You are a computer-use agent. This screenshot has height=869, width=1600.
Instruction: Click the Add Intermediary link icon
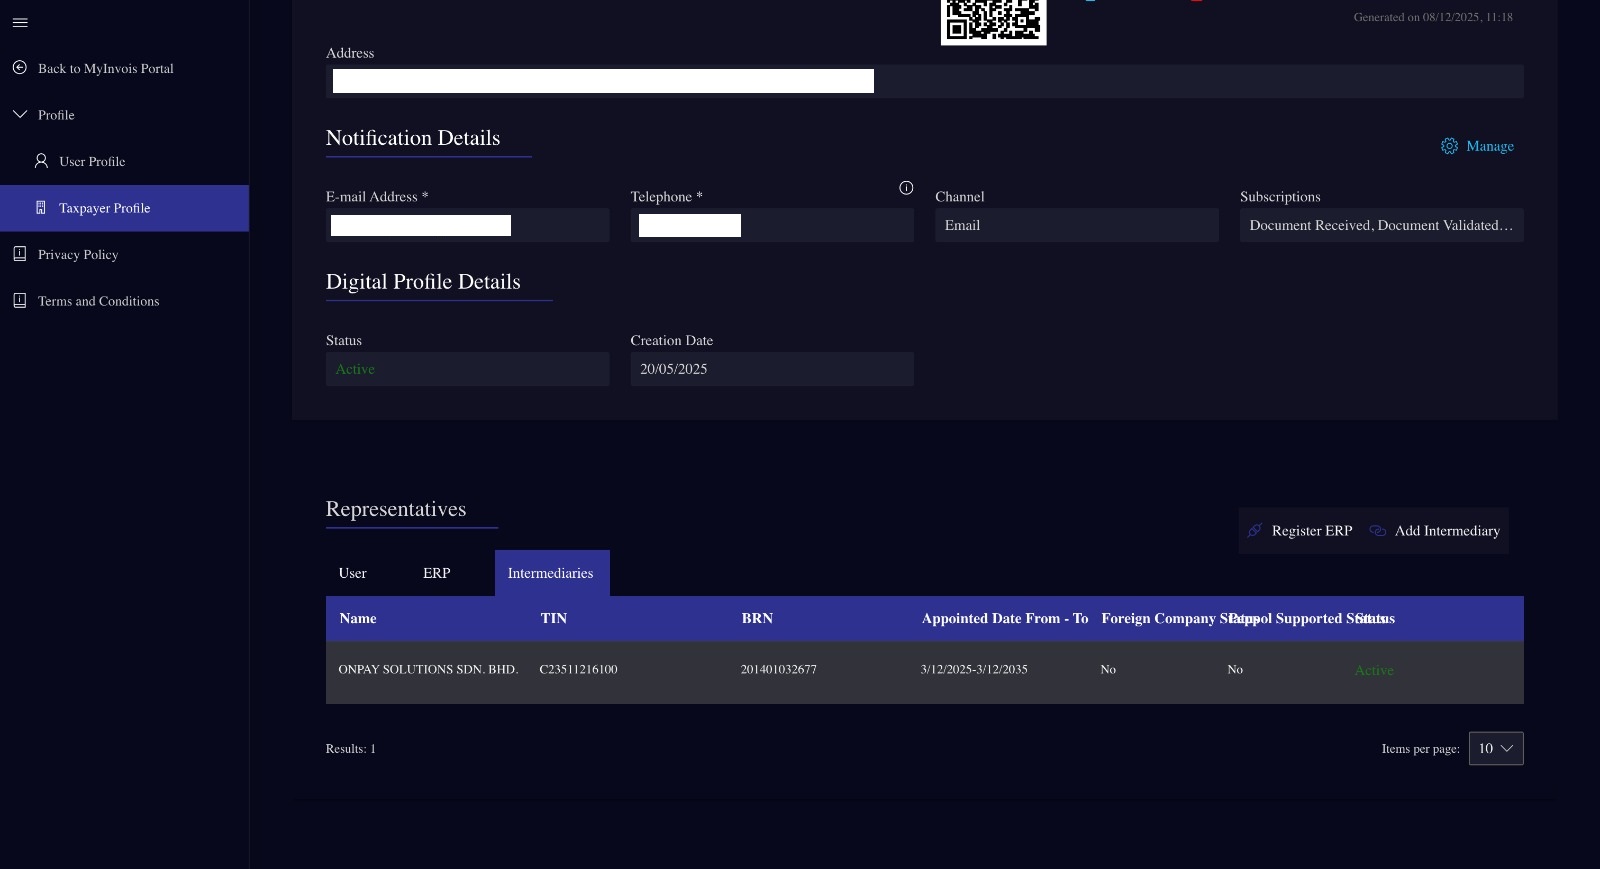pos(1378,531)
